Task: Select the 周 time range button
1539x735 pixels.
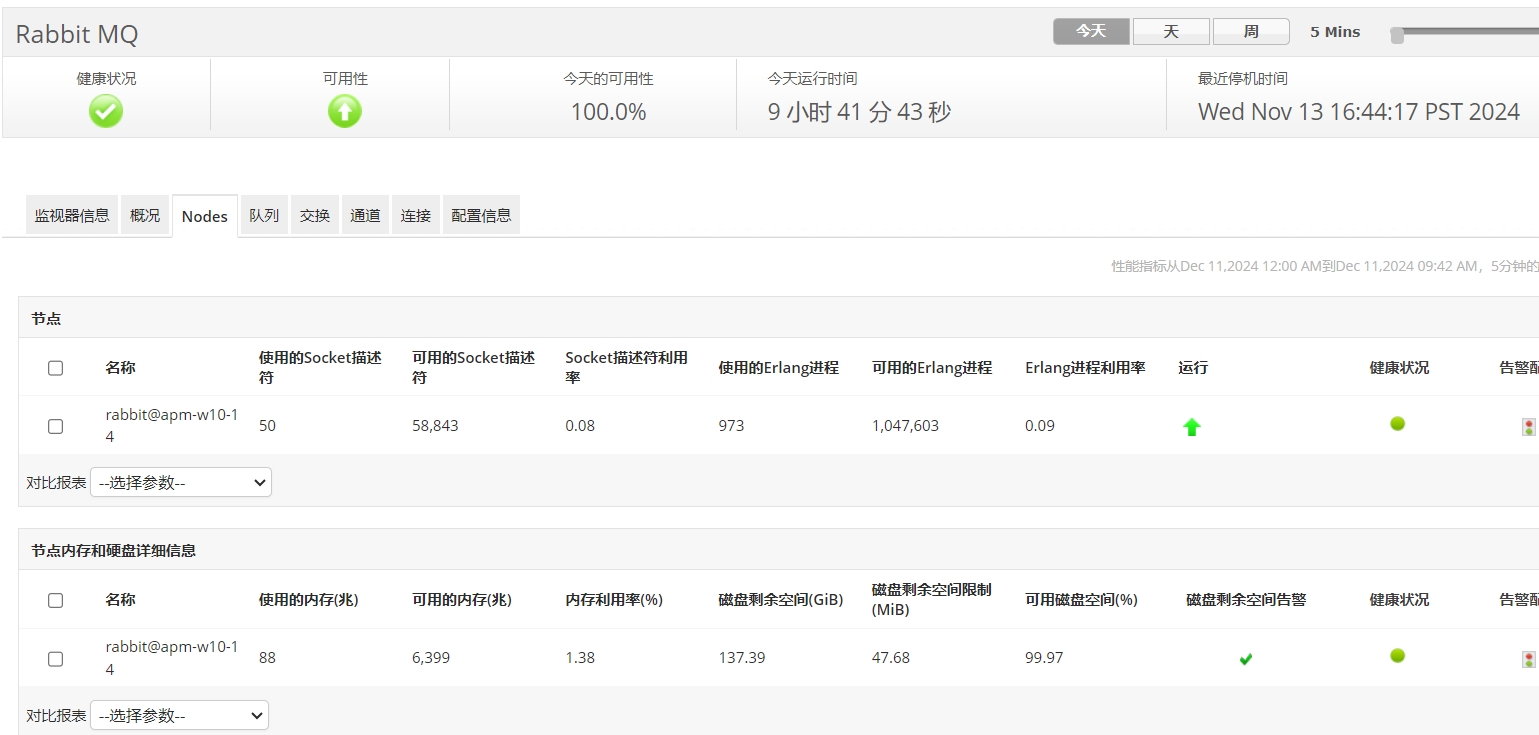Action: 1251,32
